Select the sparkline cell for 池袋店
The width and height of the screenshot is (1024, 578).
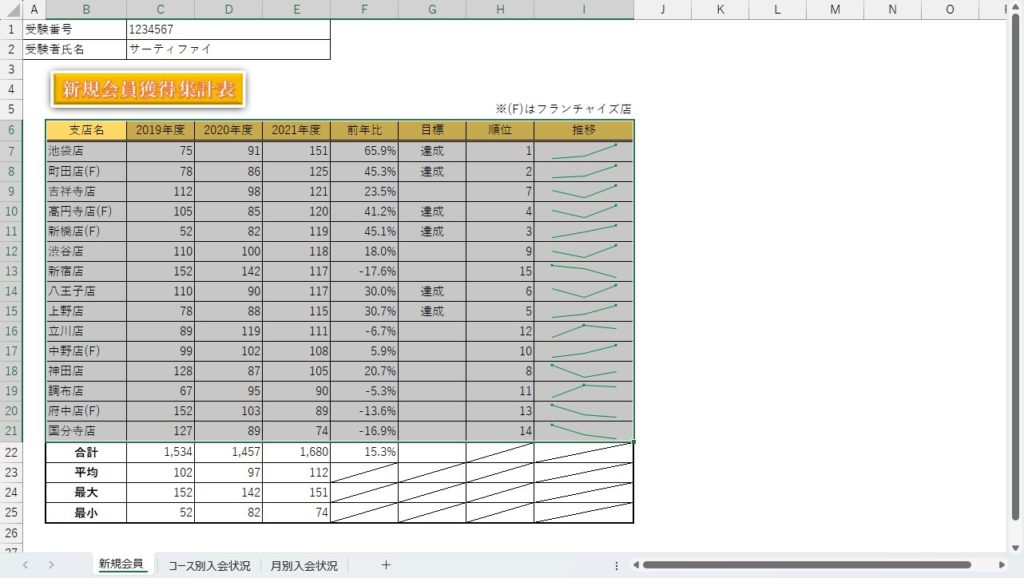pos(583,151)
